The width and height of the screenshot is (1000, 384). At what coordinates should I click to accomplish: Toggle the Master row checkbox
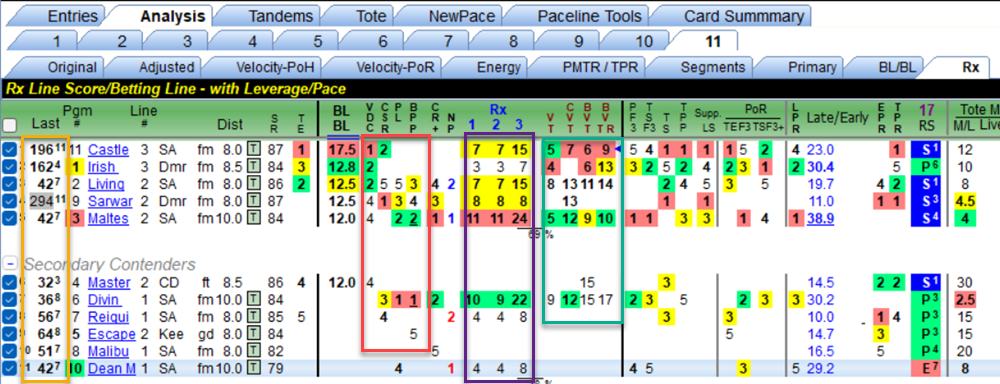[10, 282]
